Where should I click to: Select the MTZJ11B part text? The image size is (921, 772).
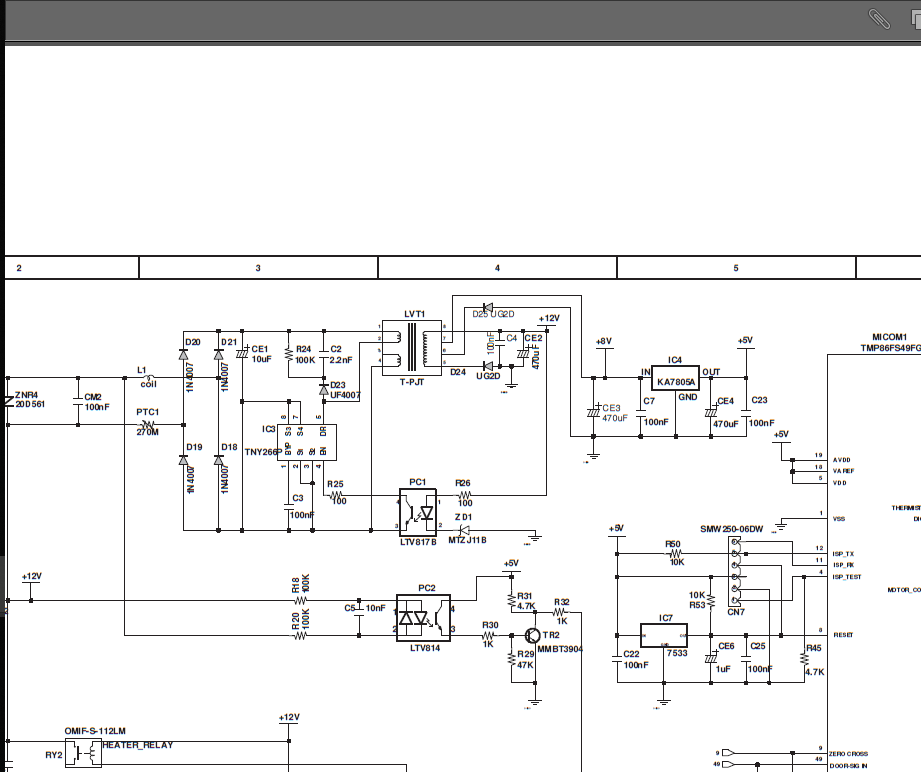click(x=468, y=541)
